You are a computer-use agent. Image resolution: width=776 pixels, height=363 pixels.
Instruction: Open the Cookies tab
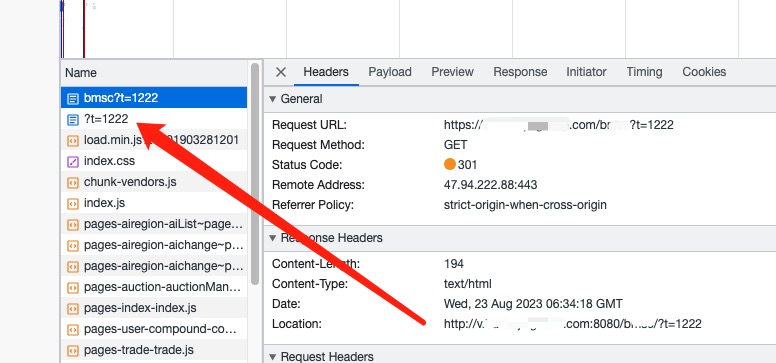pos(704,72)
